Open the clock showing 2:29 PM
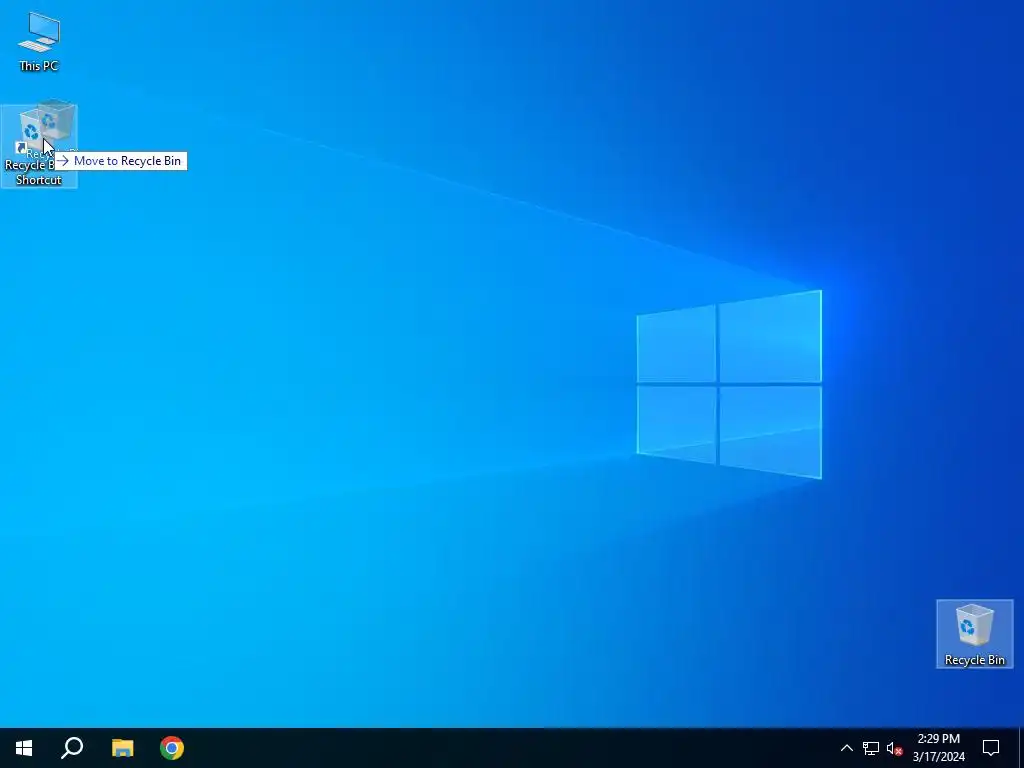 click(938, 748)
